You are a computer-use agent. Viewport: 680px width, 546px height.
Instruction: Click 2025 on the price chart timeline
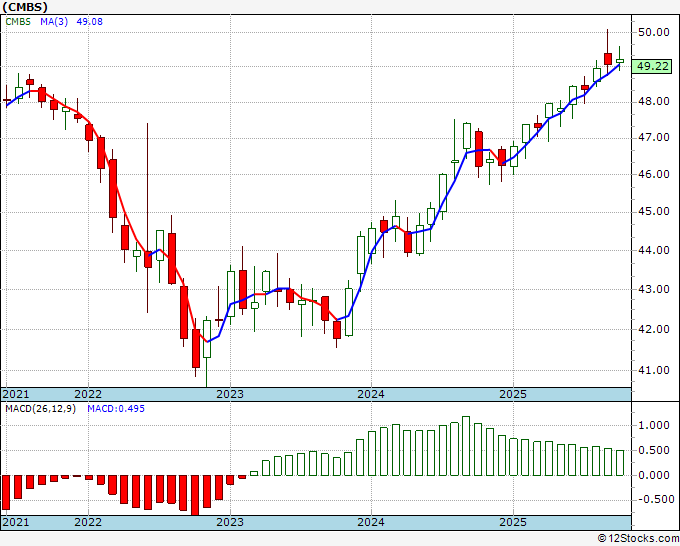tap(513, 394)
